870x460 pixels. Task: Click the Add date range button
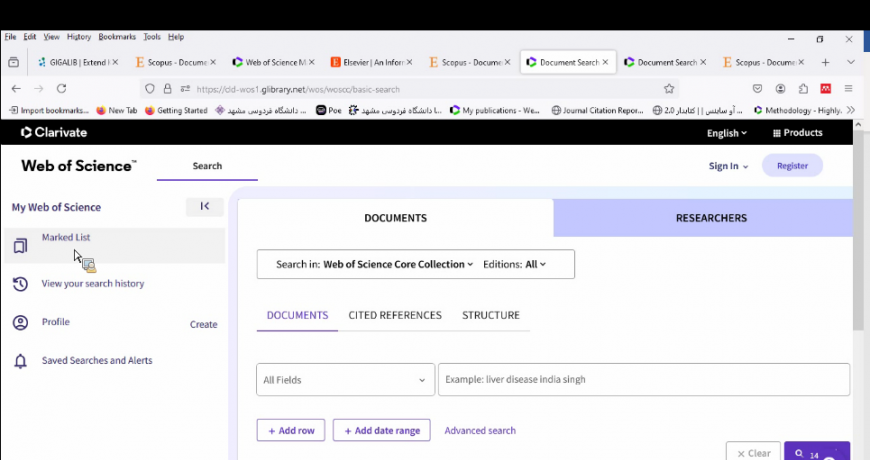382,431
